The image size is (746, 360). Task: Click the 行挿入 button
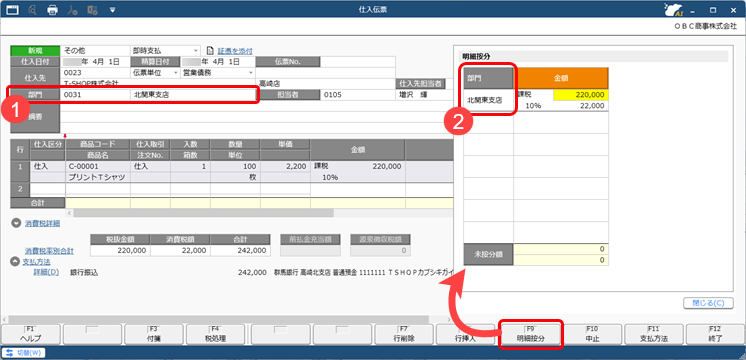466,334
